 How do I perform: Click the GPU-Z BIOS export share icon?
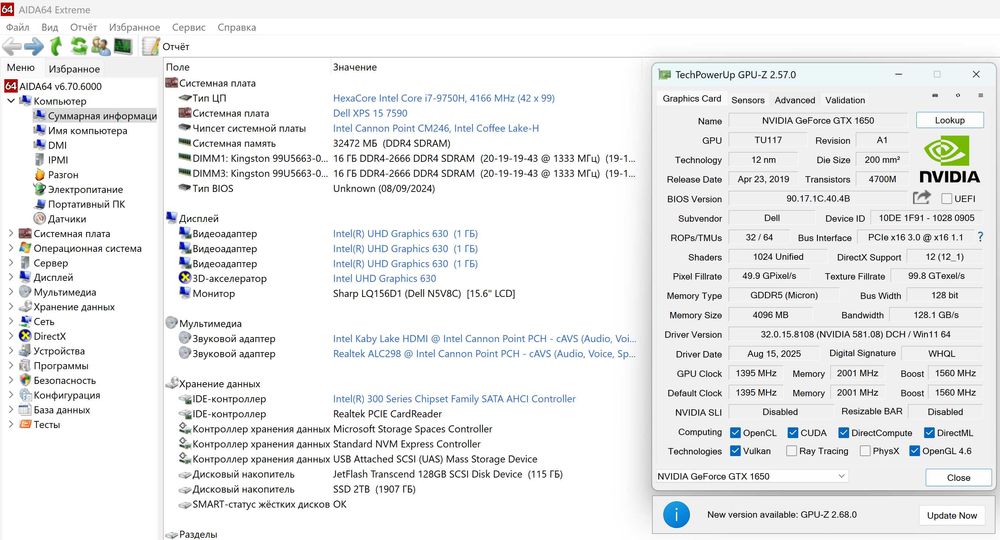coord(921,198)
